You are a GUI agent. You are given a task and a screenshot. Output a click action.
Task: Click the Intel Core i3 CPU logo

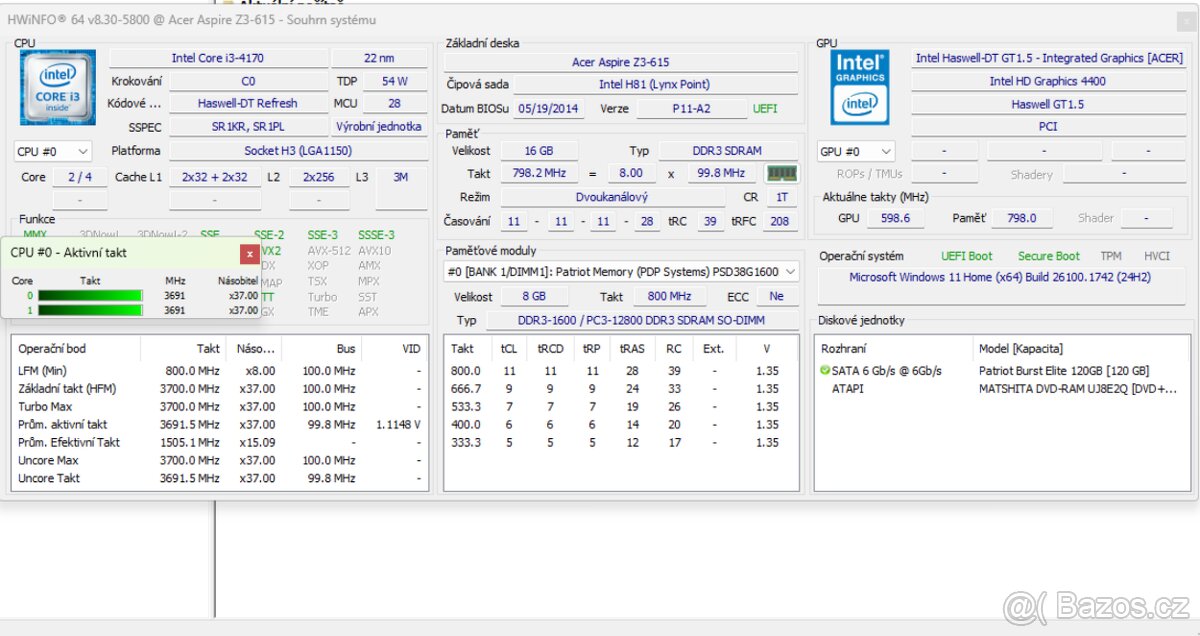tap(57, 87)
